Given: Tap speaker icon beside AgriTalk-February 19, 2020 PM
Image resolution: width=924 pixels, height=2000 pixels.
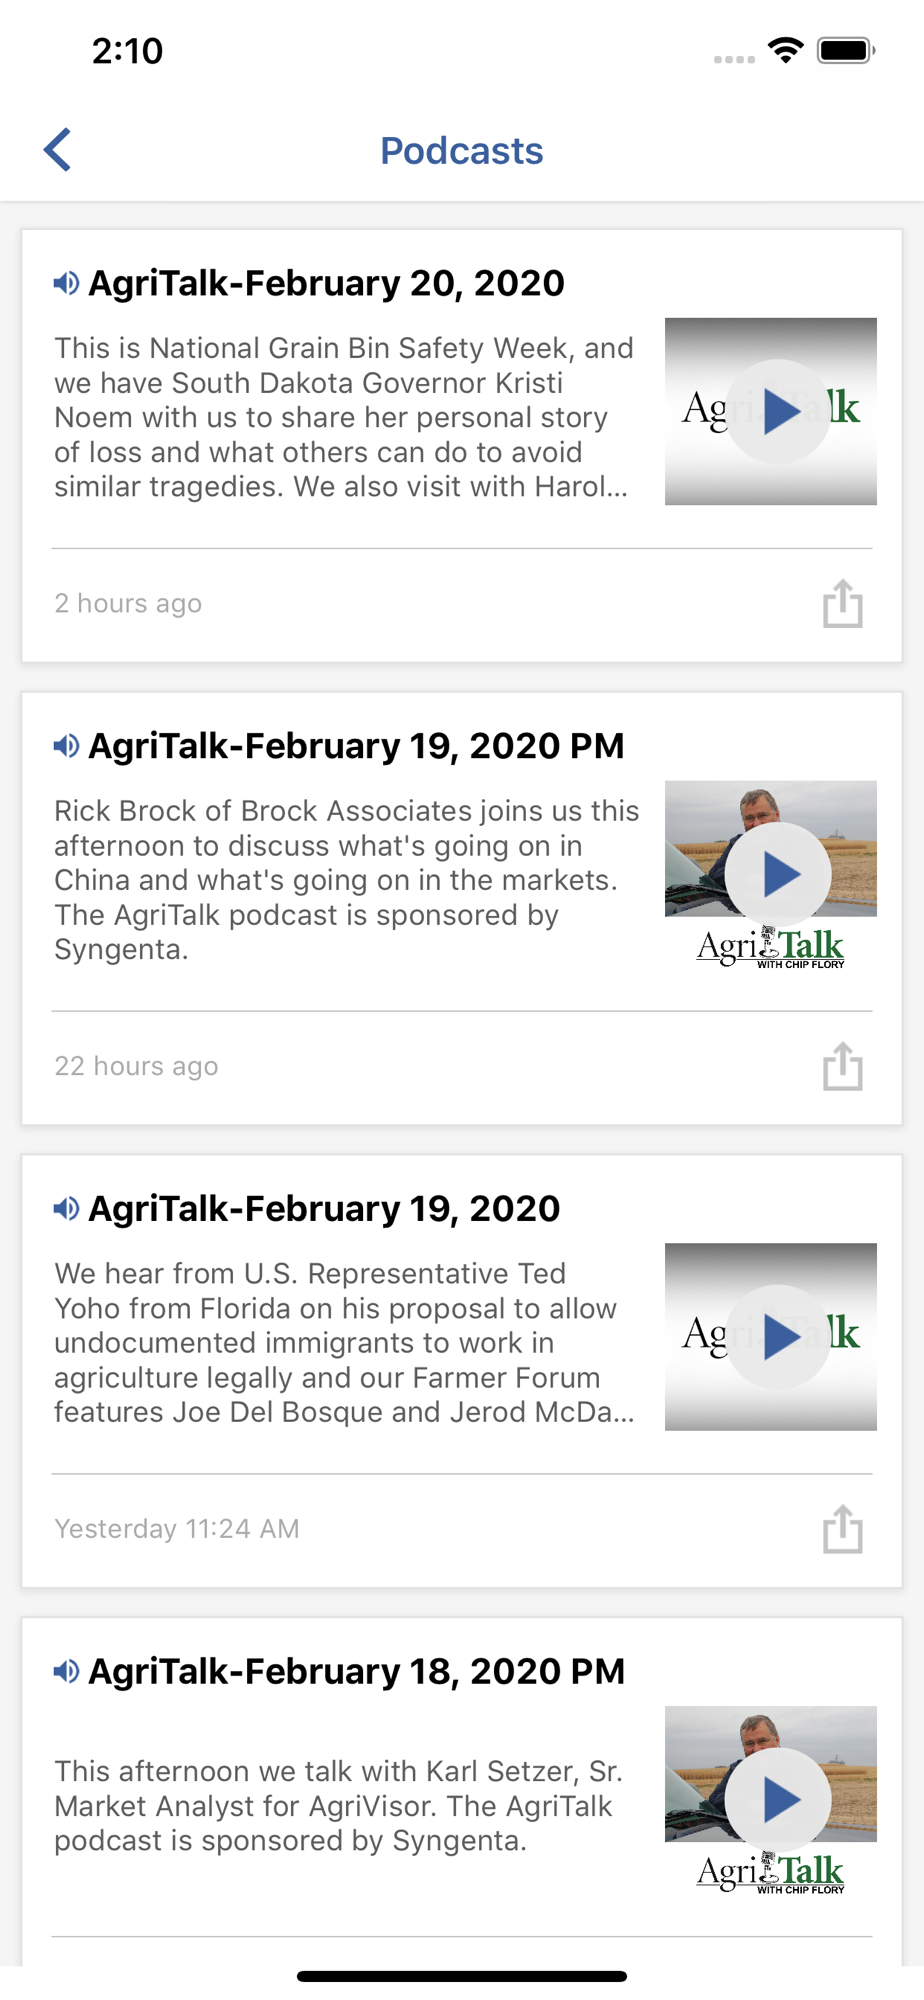Looking at the screenshot, I should click(66, 746).
